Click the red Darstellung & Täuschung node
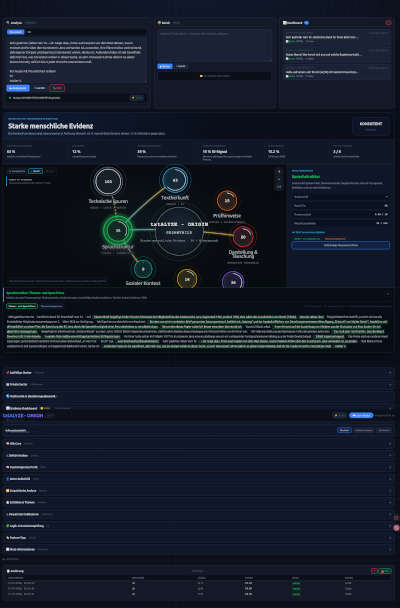 point(243,237)
